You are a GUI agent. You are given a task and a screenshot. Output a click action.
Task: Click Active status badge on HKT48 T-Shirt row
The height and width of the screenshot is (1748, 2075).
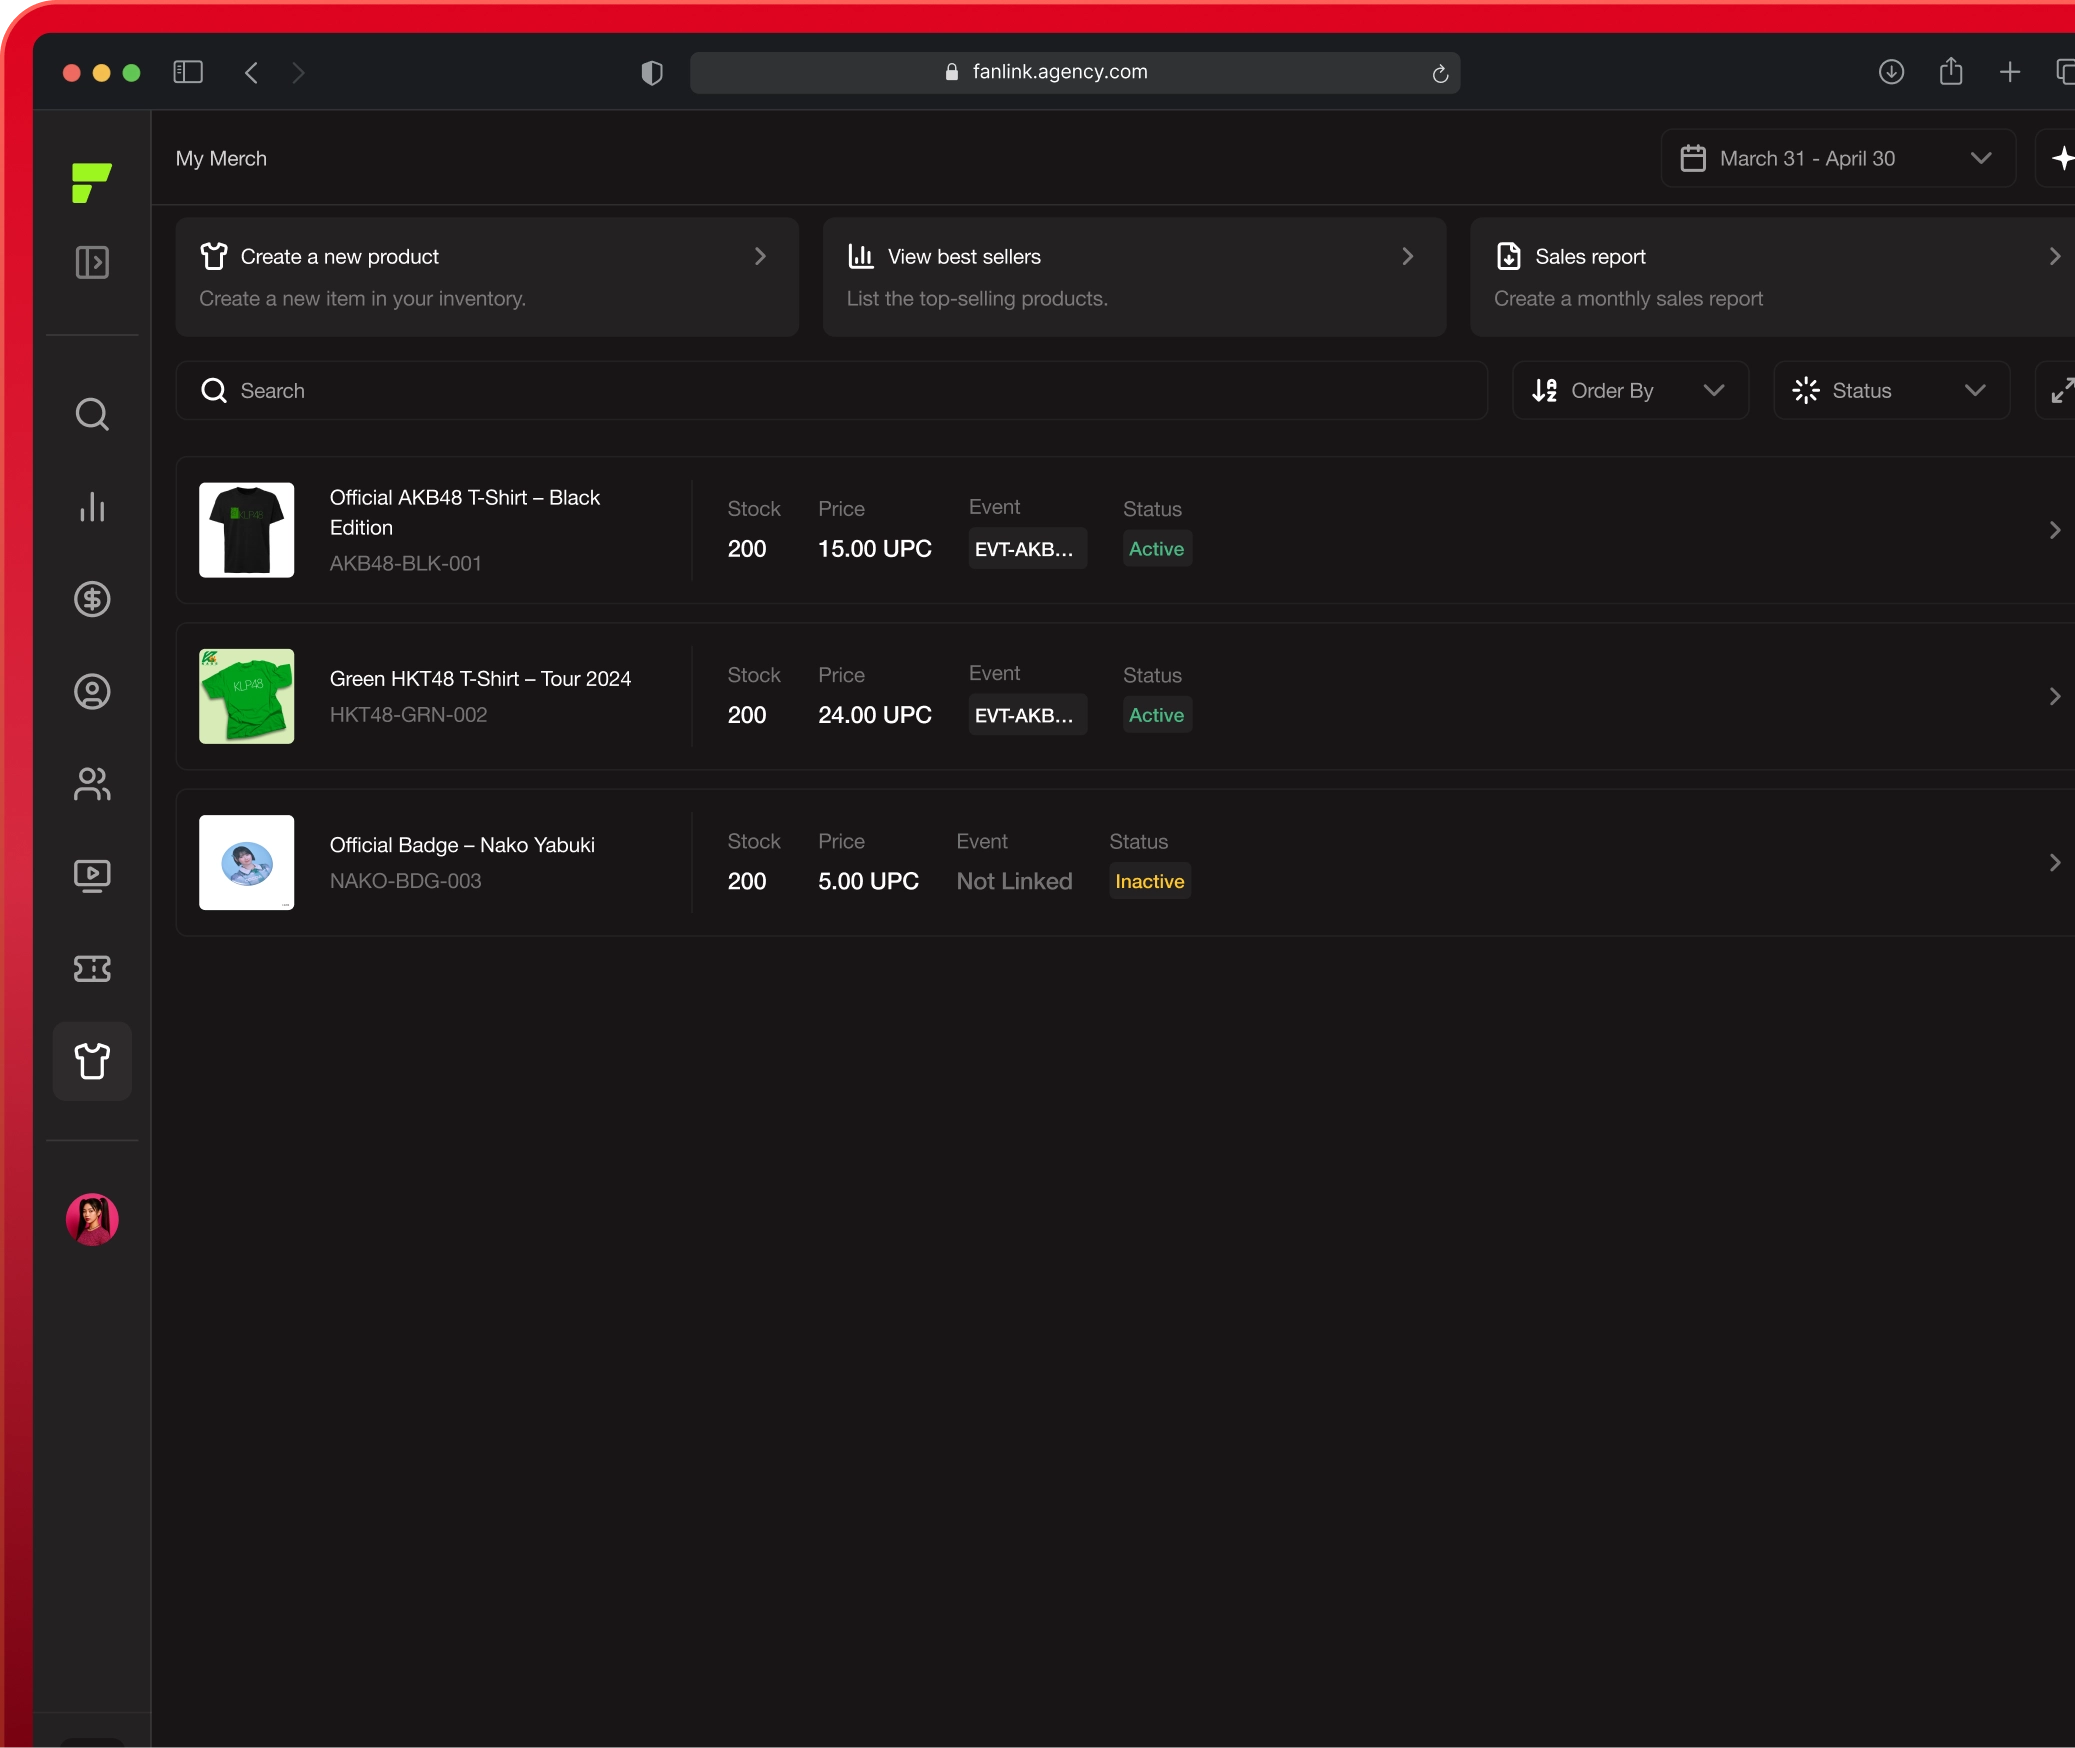(1157, 714)
